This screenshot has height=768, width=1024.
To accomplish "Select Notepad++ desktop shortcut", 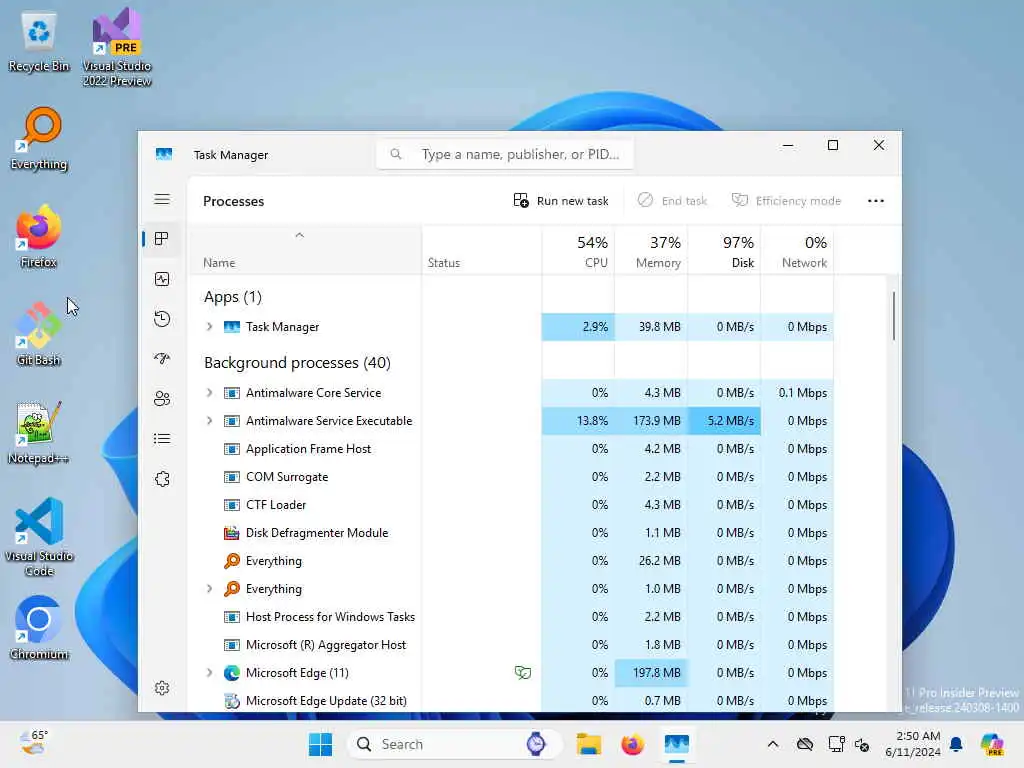I will 39,433.
